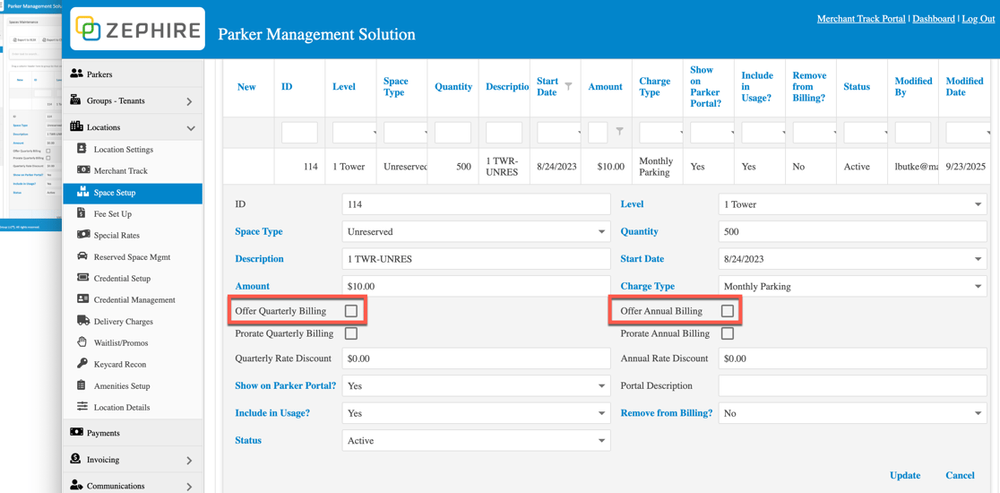Click the Delivery Charges truck icon

83,321
